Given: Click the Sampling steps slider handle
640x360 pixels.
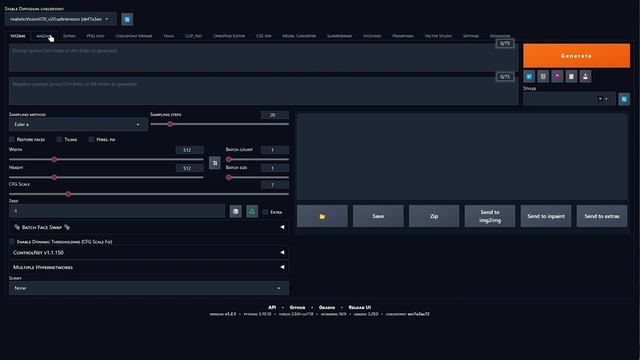Looking at the screenshot, I should tap(170, 124).
